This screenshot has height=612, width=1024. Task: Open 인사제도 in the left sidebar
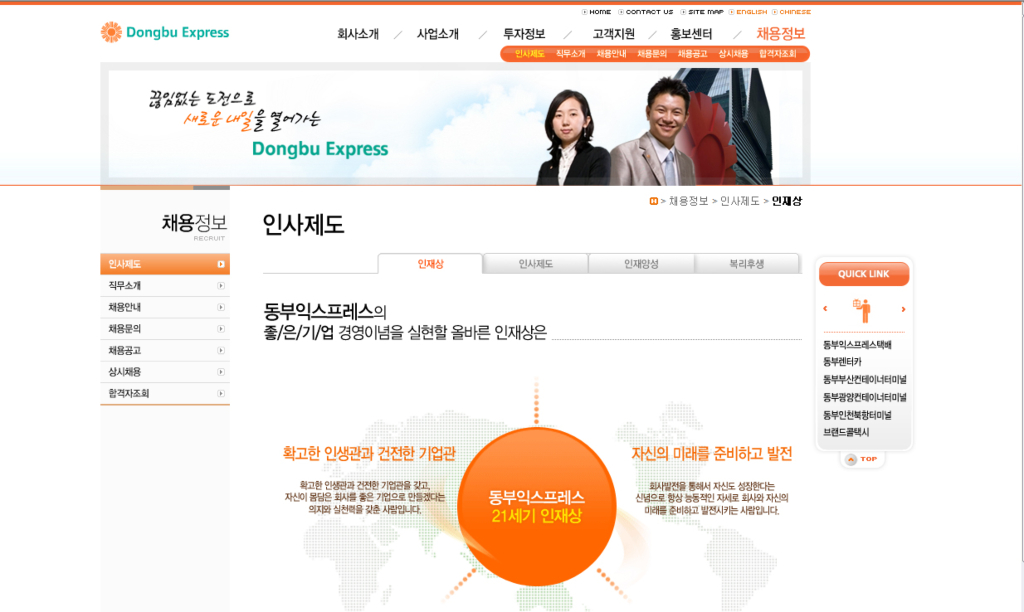coord(165,264)
